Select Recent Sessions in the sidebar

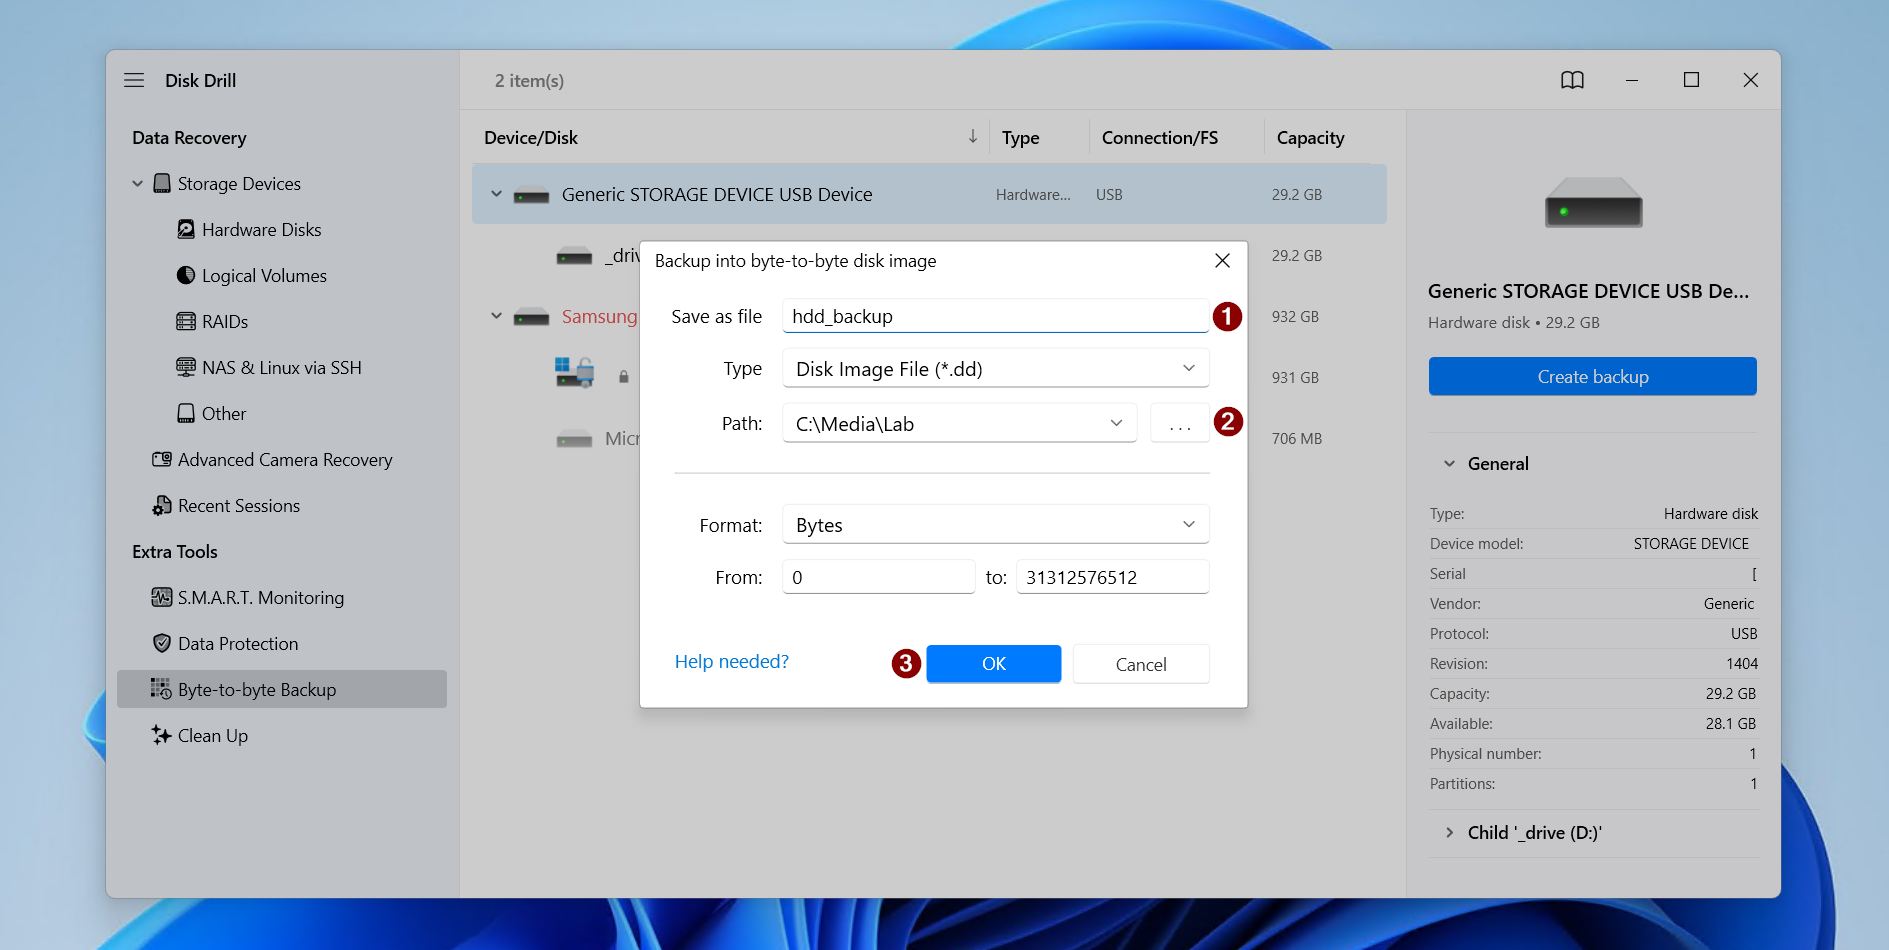pyautogui.click(x=238, y=506)
